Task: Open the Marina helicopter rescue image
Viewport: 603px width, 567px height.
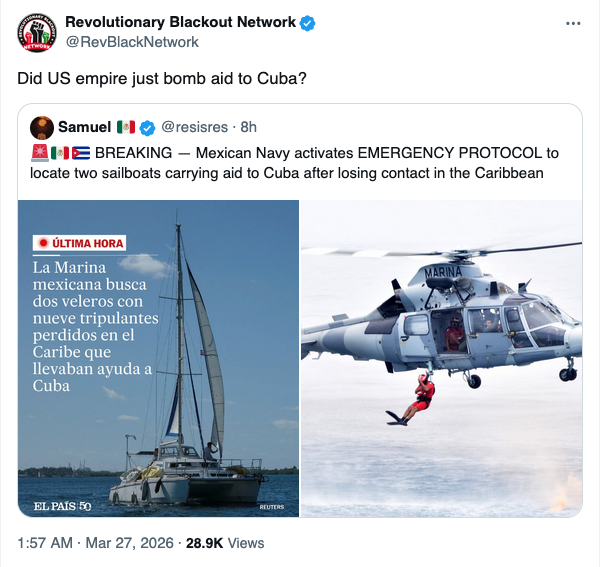Action: pos(441,358)
